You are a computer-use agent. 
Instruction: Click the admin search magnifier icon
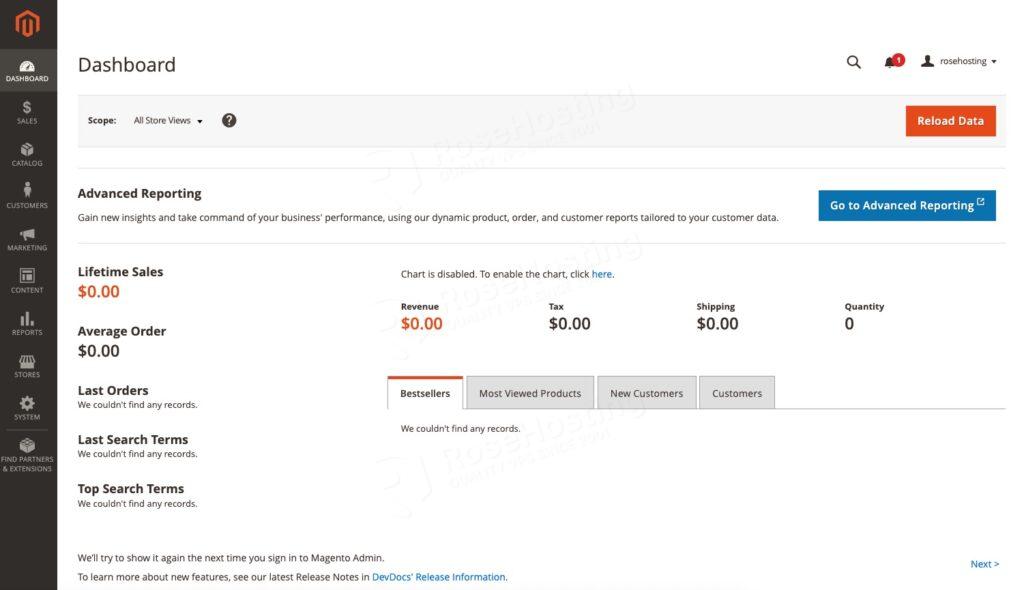(x=853, y=61)
